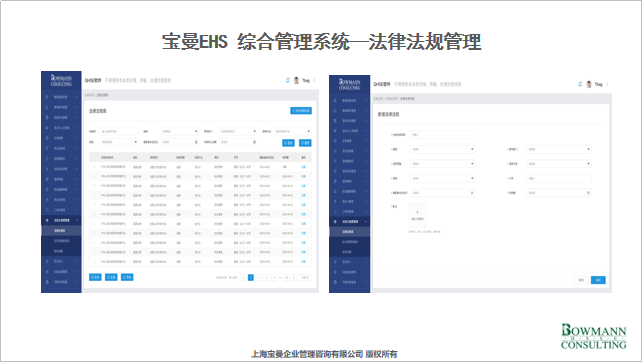643x363 pixels.
Task: Click notification bell in the 法律法规库 list page header
Action: pyautogui.click(x=287, y=80)
